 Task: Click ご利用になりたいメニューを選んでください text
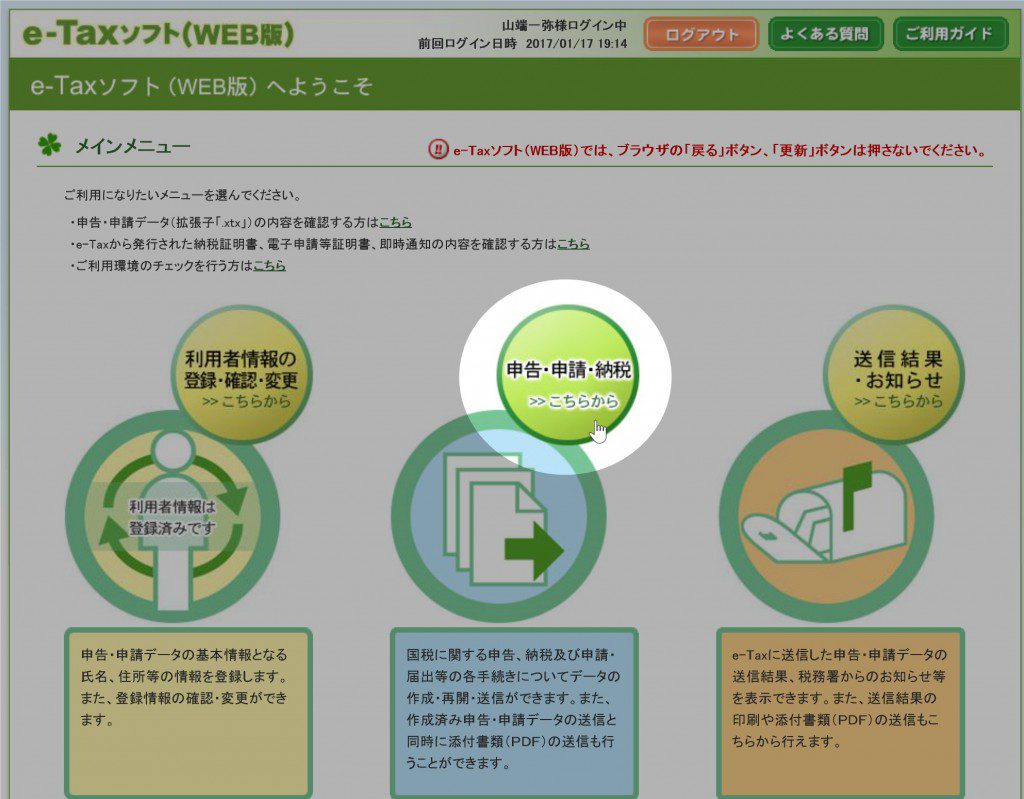(183, 195)
